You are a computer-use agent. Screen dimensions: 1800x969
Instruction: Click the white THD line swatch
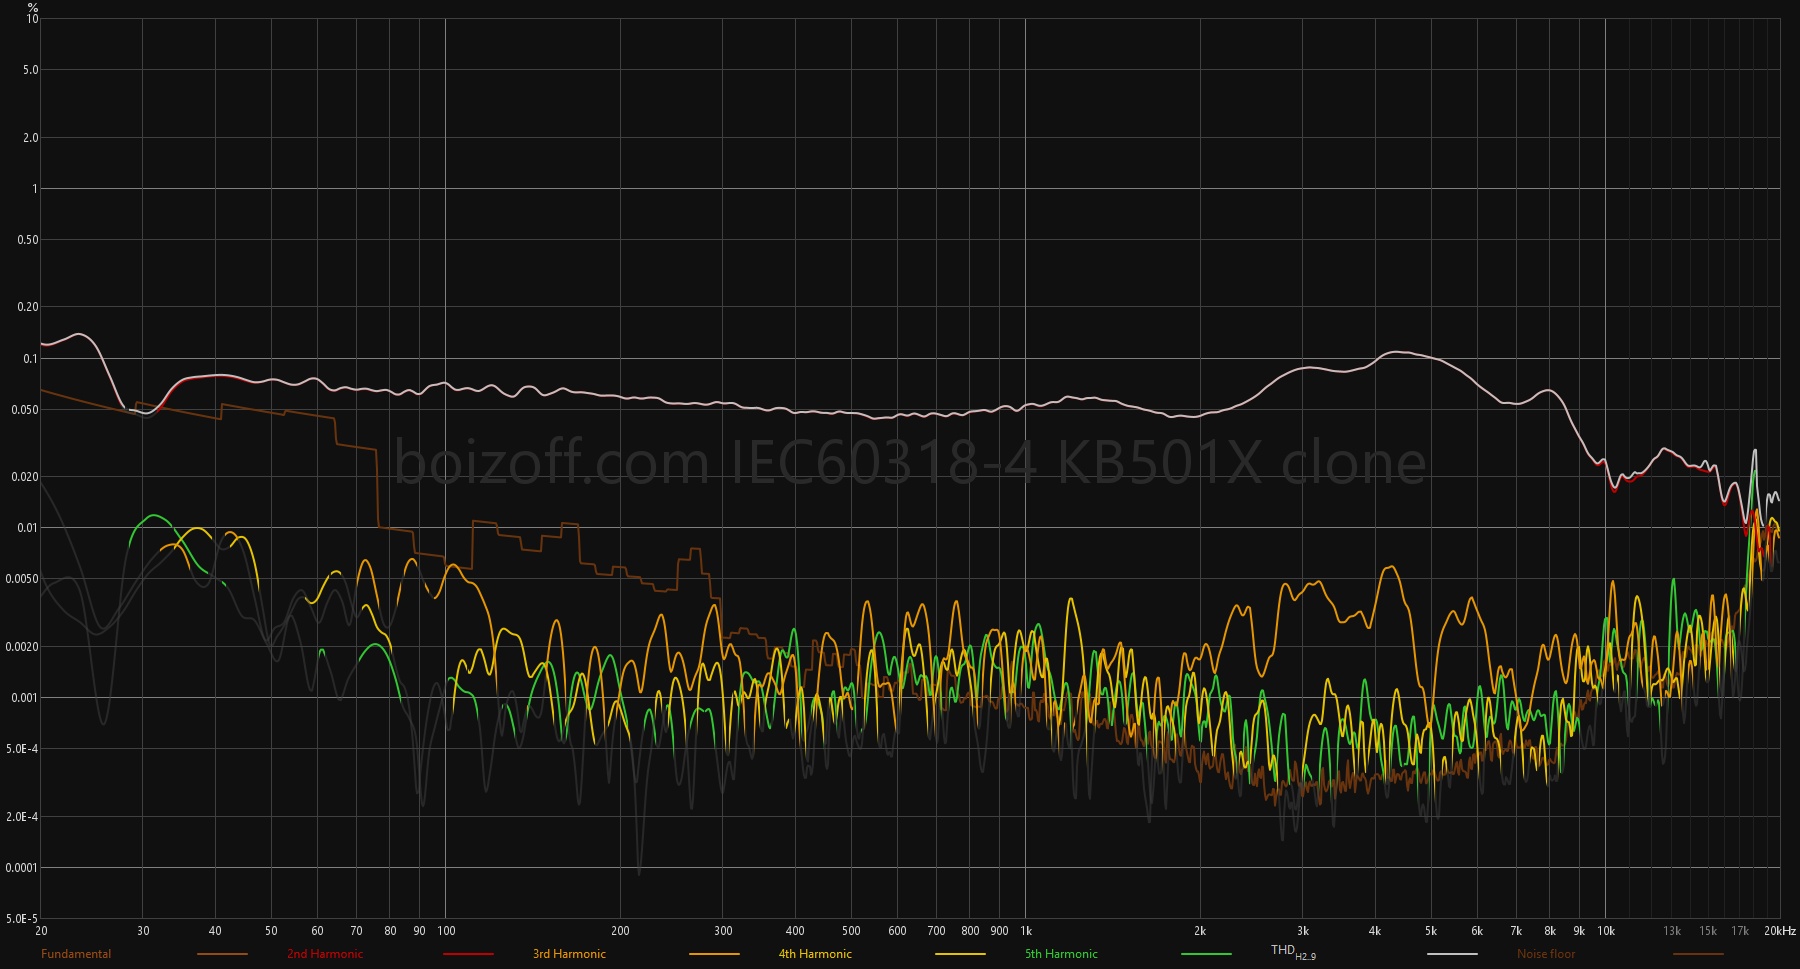point(1452,954)
